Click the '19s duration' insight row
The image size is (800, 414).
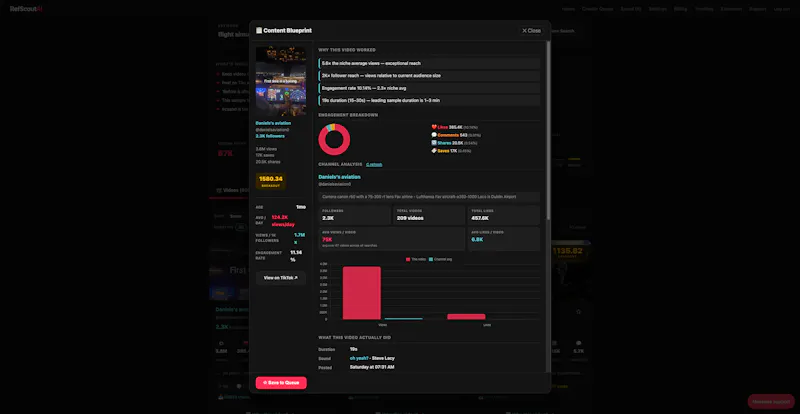click(x=429, y=100)
